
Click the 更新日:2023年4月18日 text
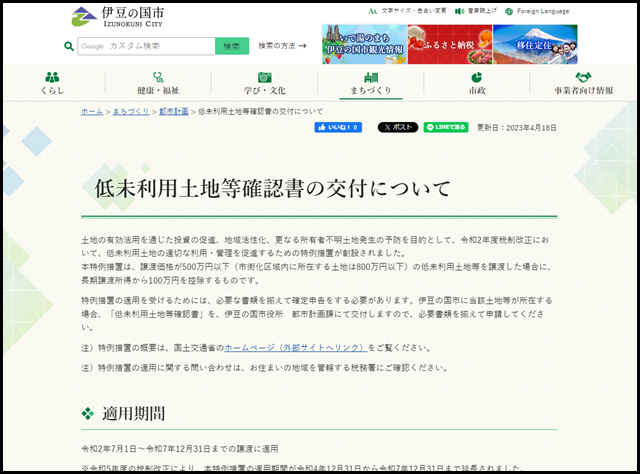tap(517, 128)
